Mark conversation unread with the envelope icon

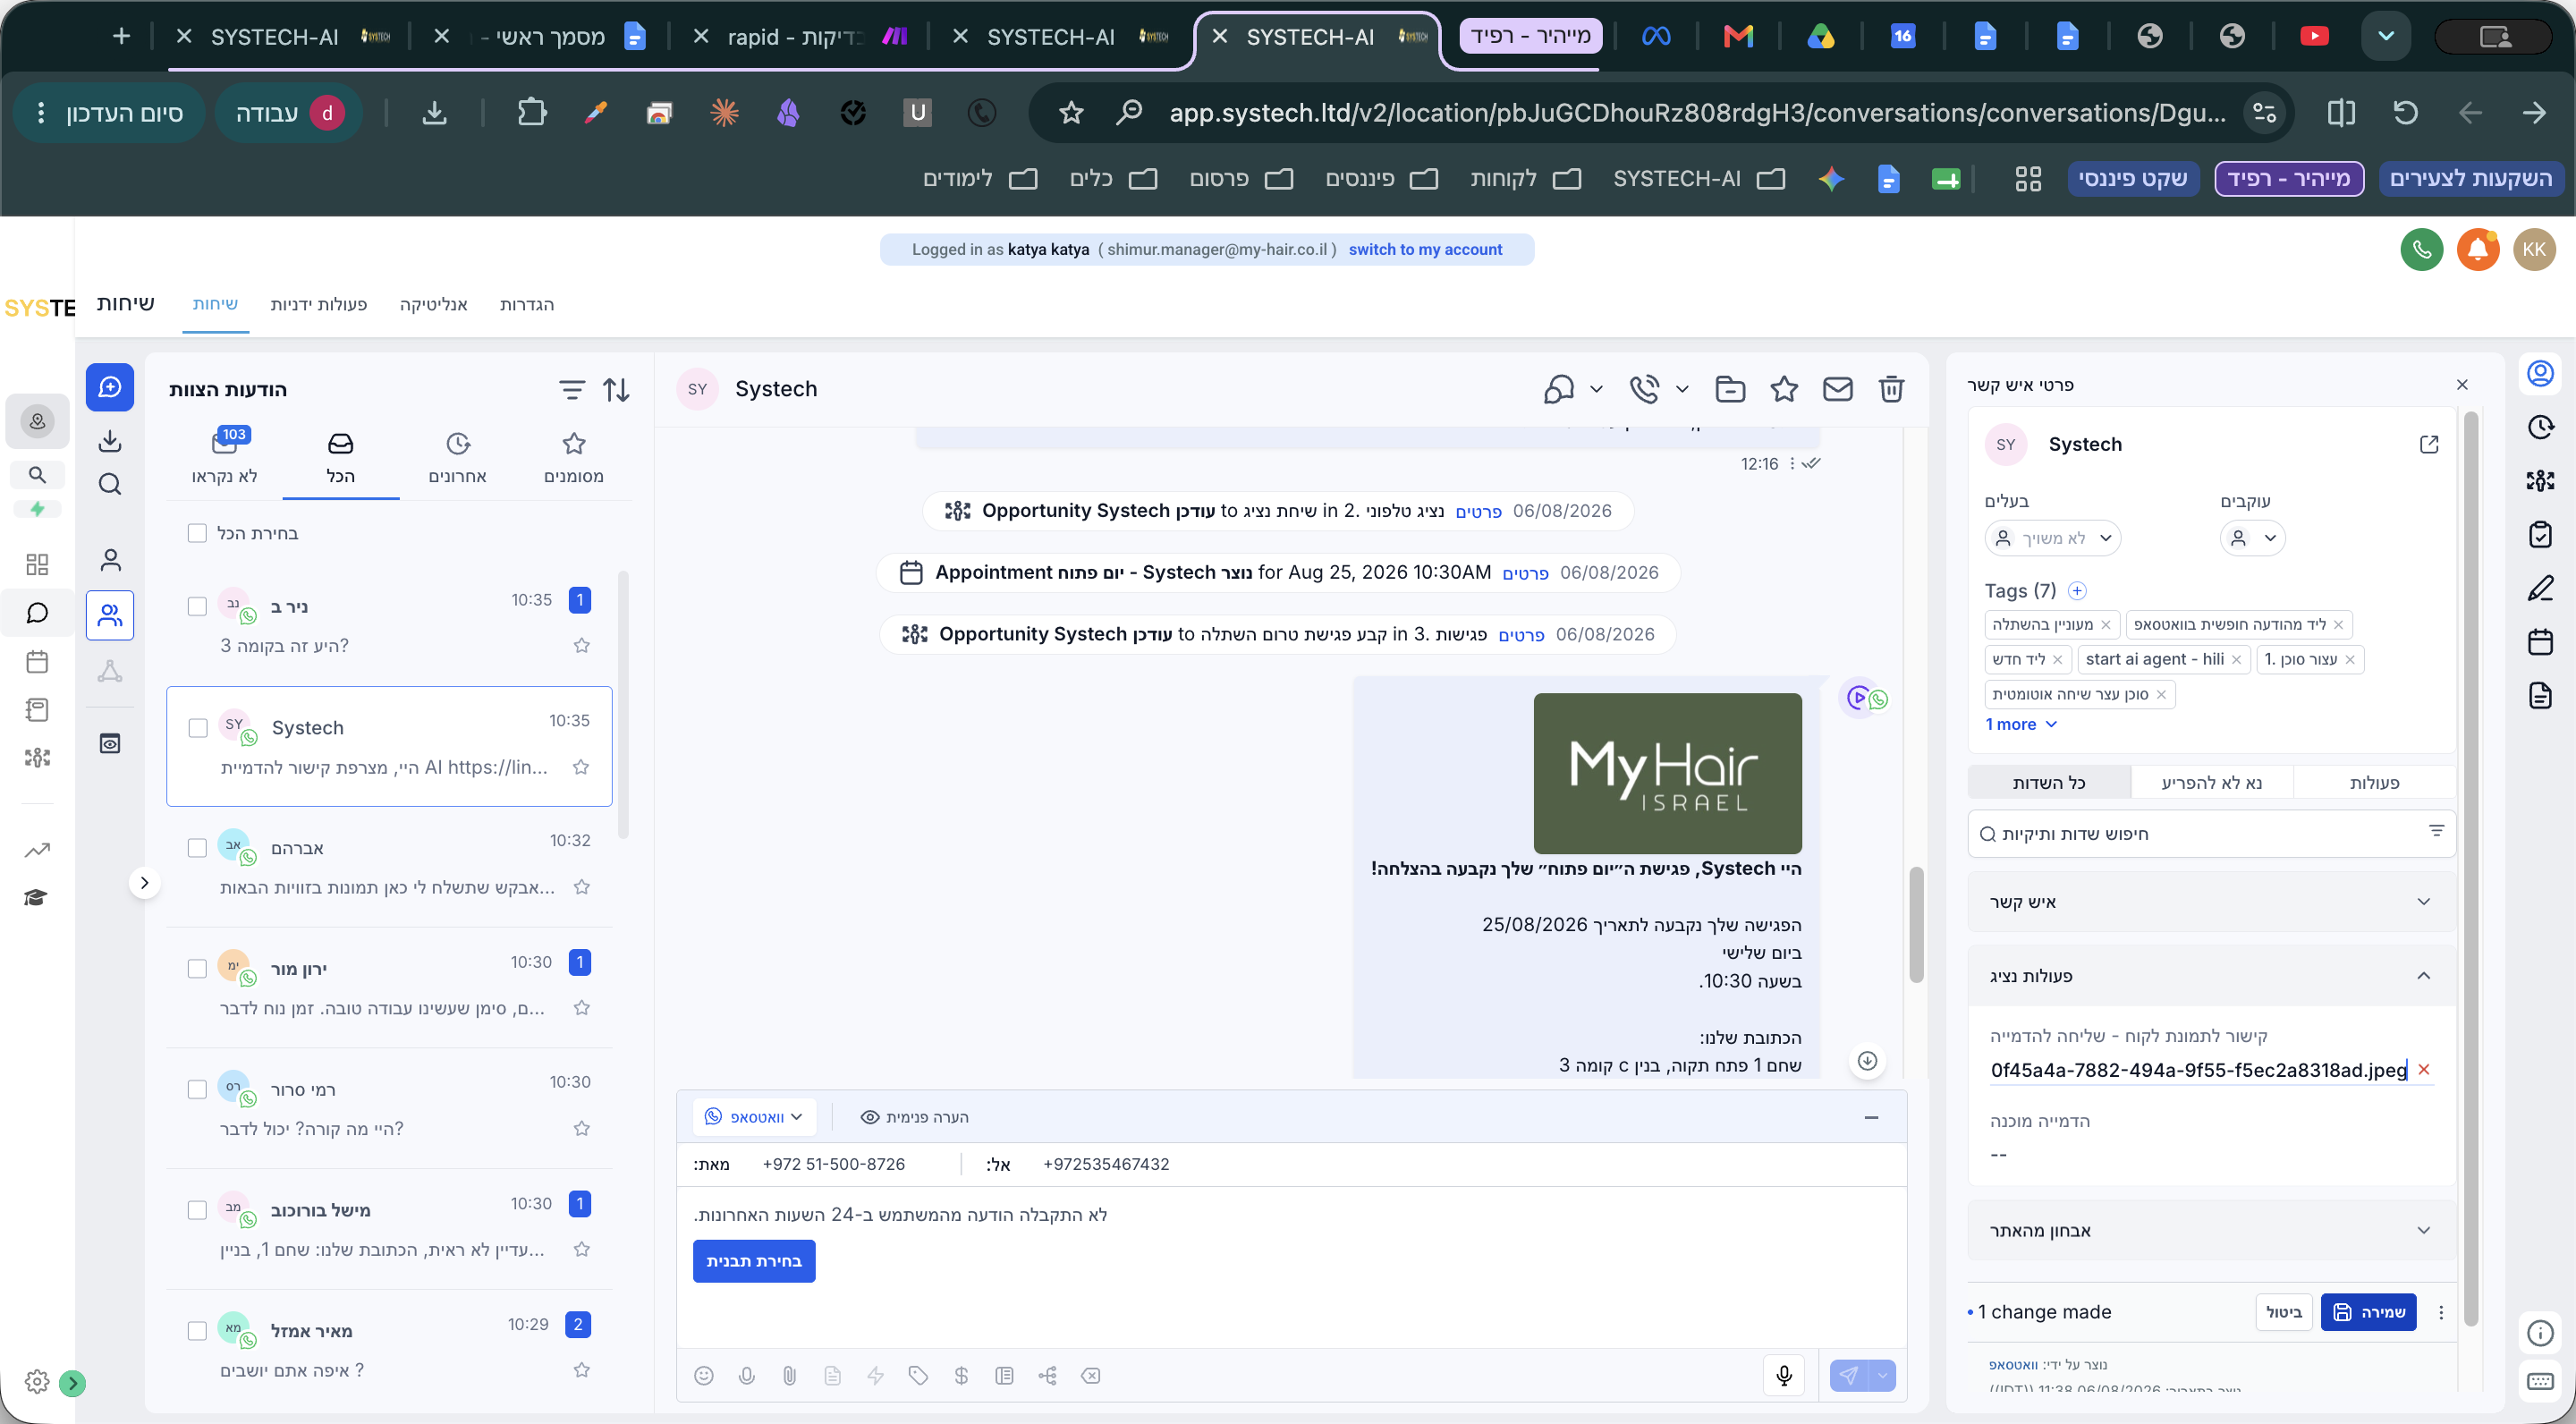click(1838, 389)
